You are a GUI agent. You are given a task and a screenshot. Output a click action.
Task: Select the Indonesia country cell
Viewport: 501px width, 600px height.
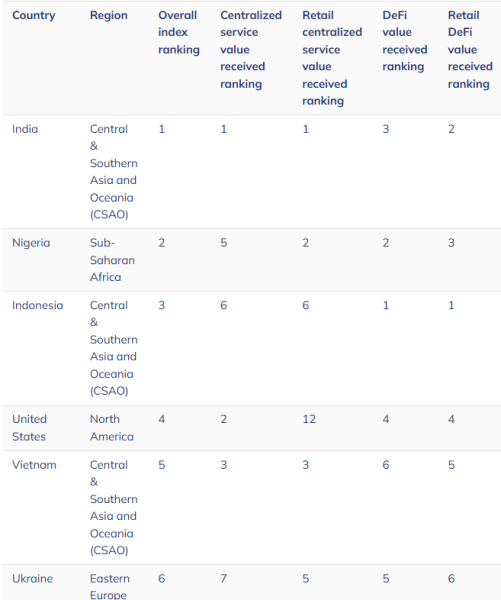[x=38, y=305]
